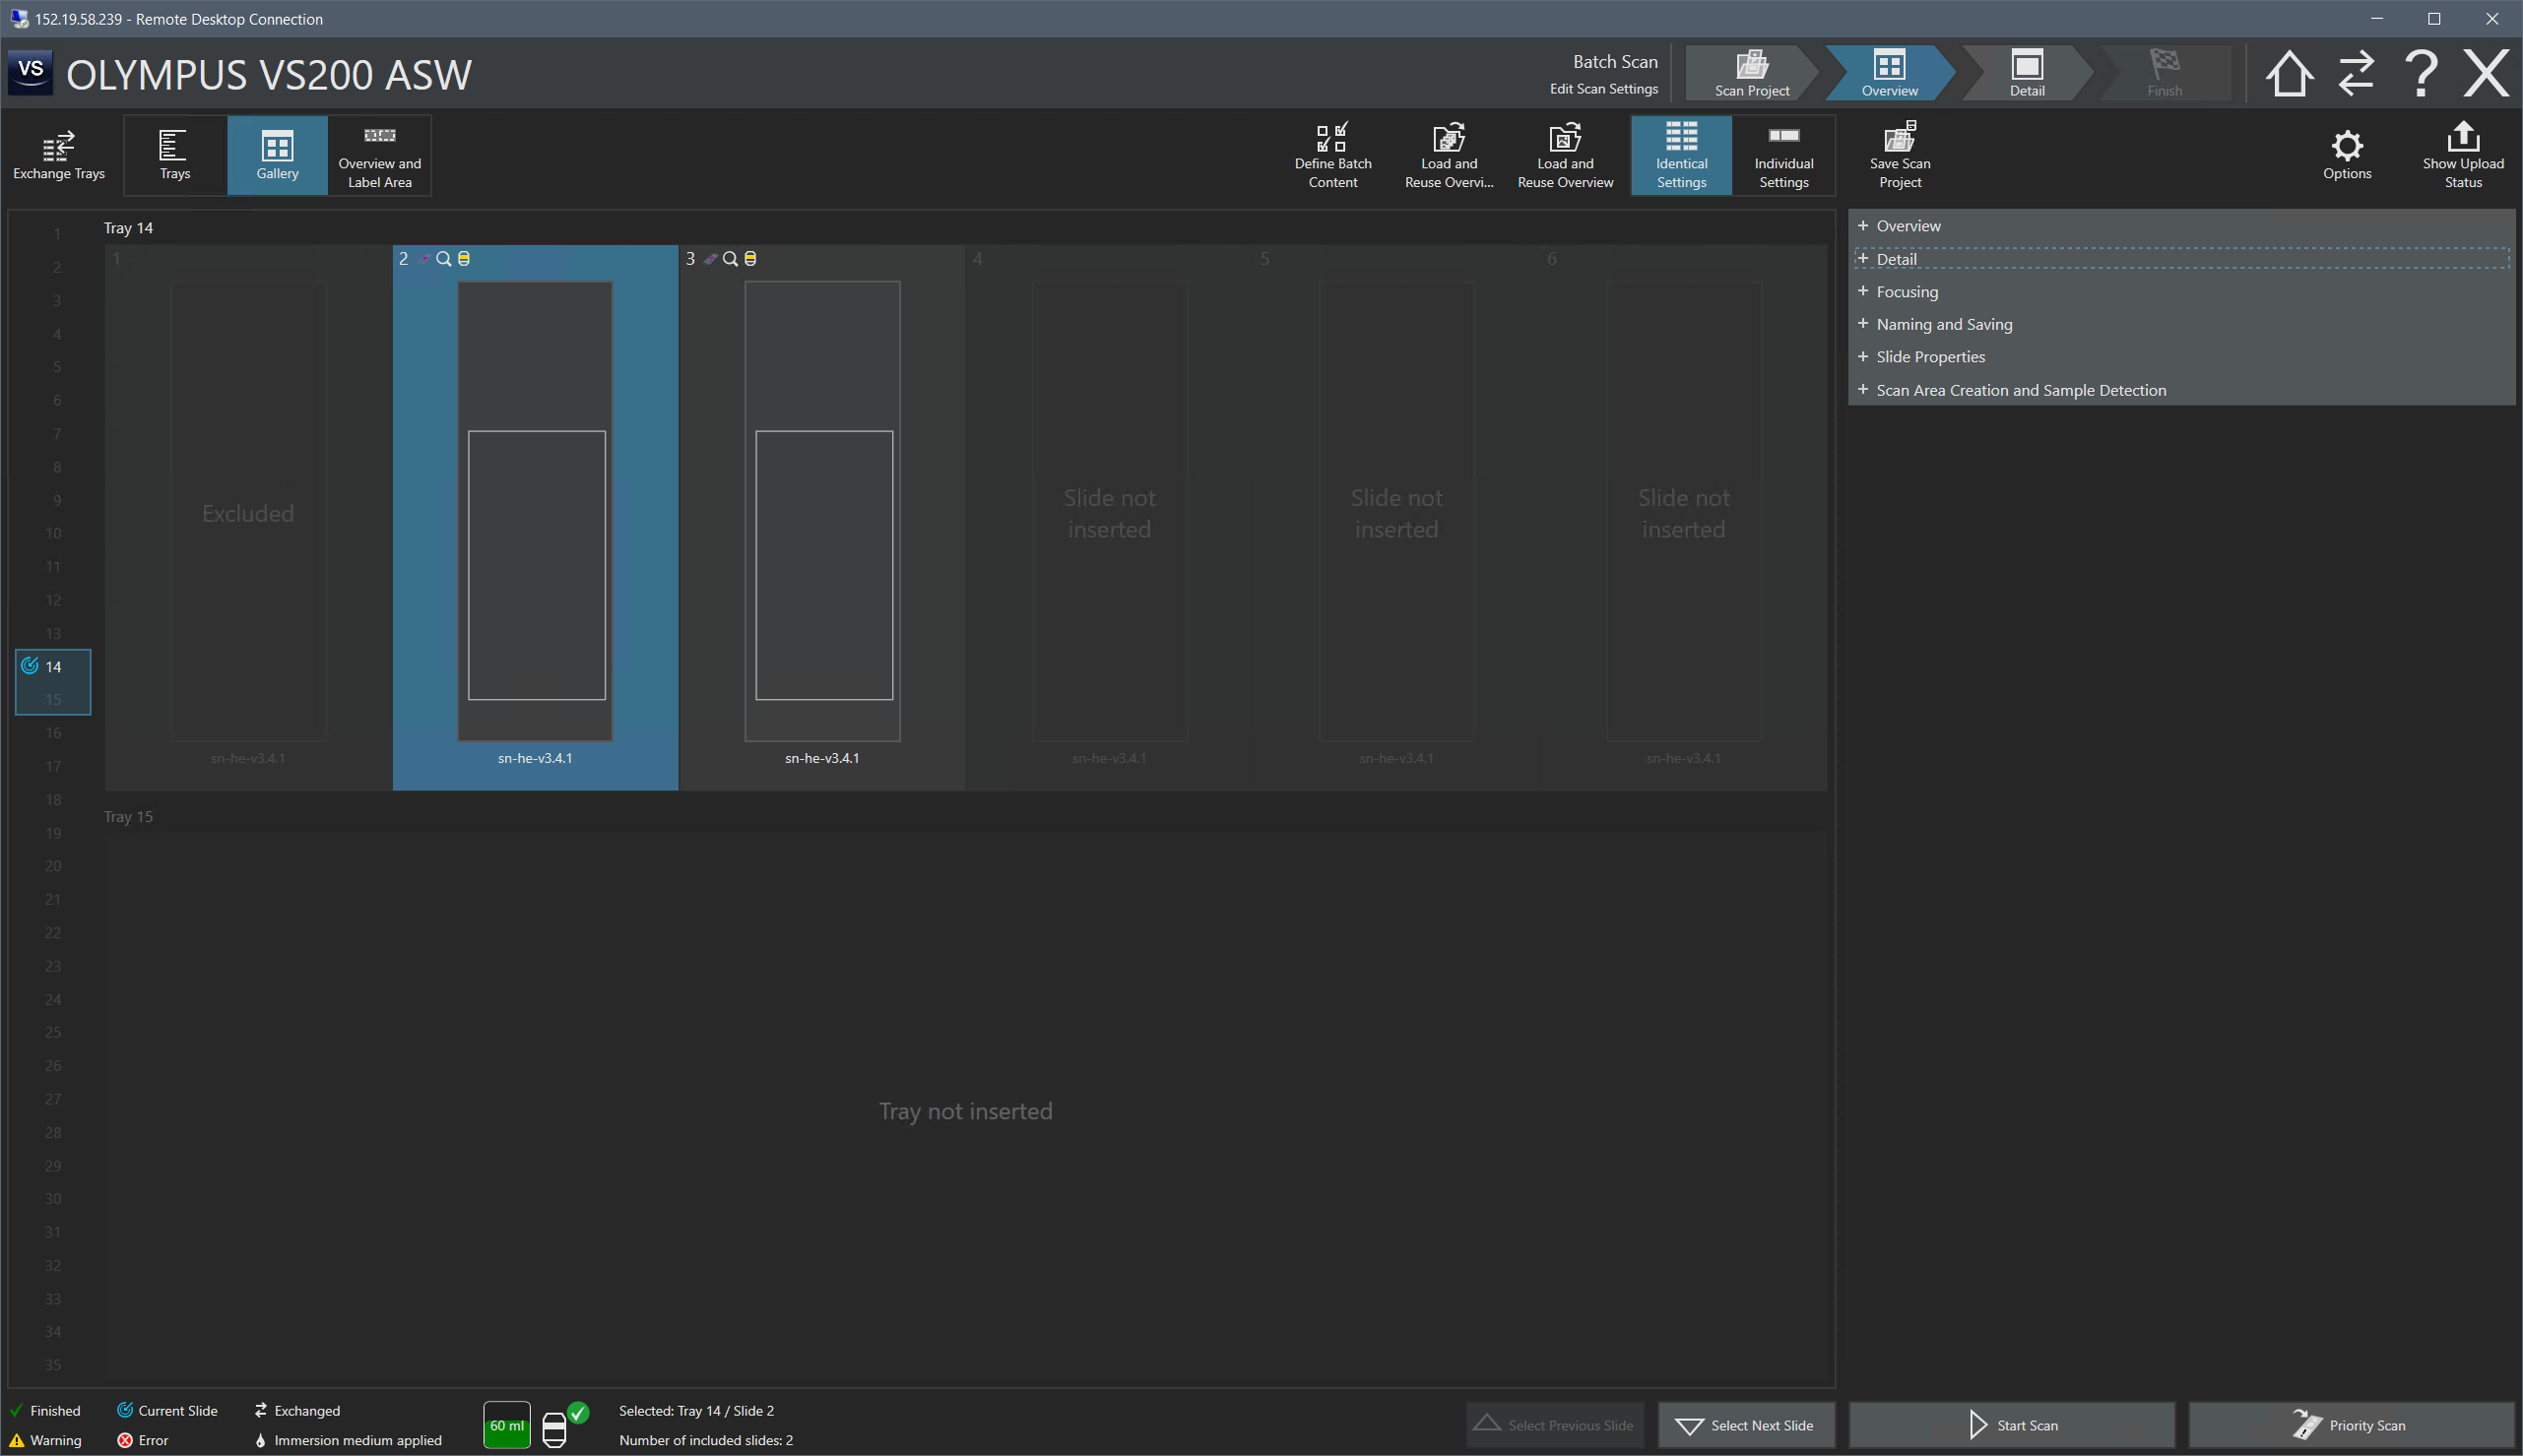The height and width of the screenshot is (1456, 2523).
Task: Open the Help question mark icon
Action: (2421, 74)
